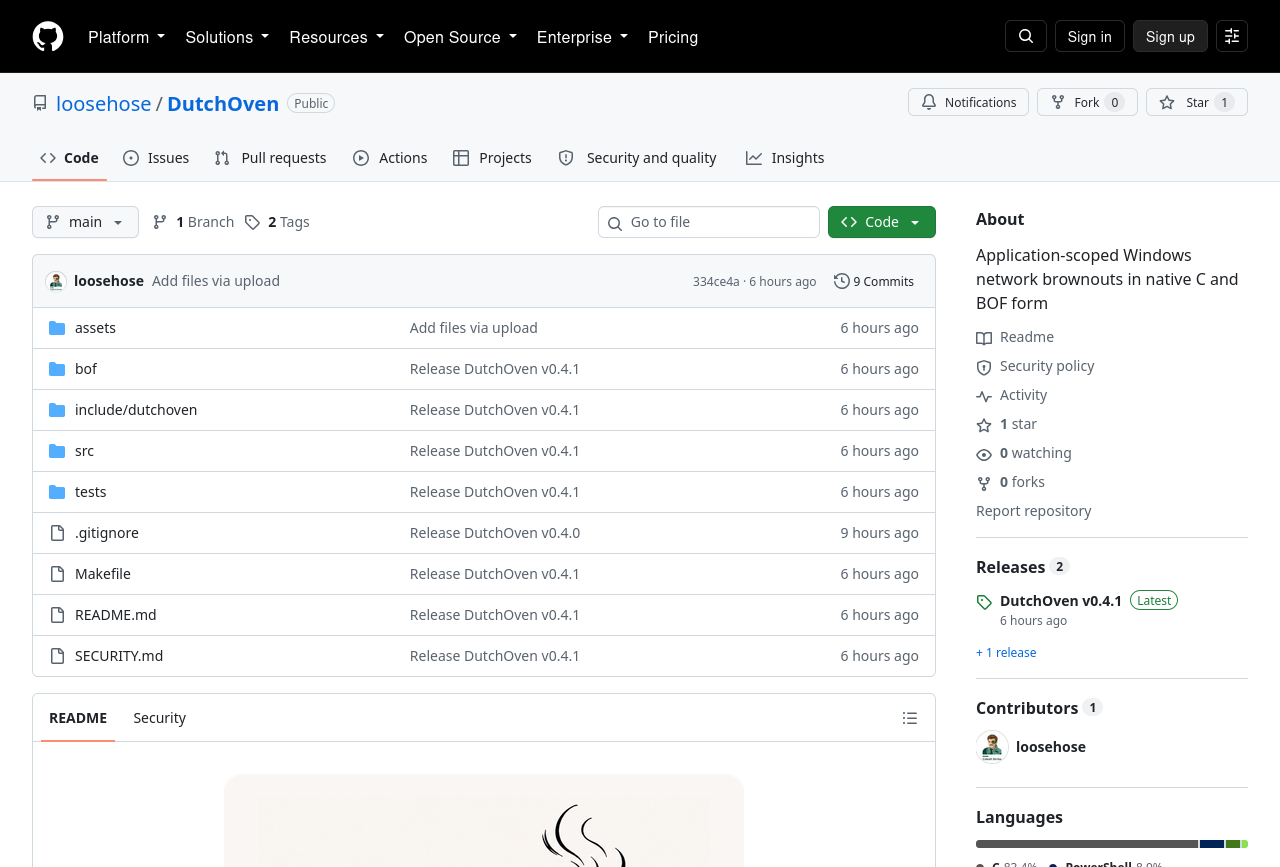Click the Sign in button
This screenshot has height=867, width=1280.
[x=1090, y=36]
